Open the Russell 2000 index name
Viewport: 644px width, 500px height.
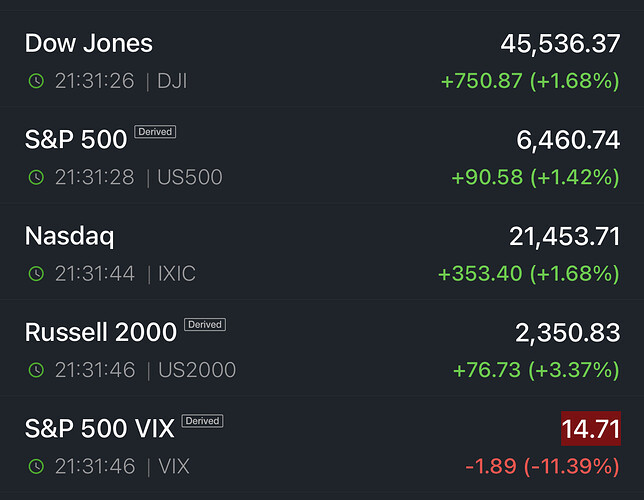point(100,332)
